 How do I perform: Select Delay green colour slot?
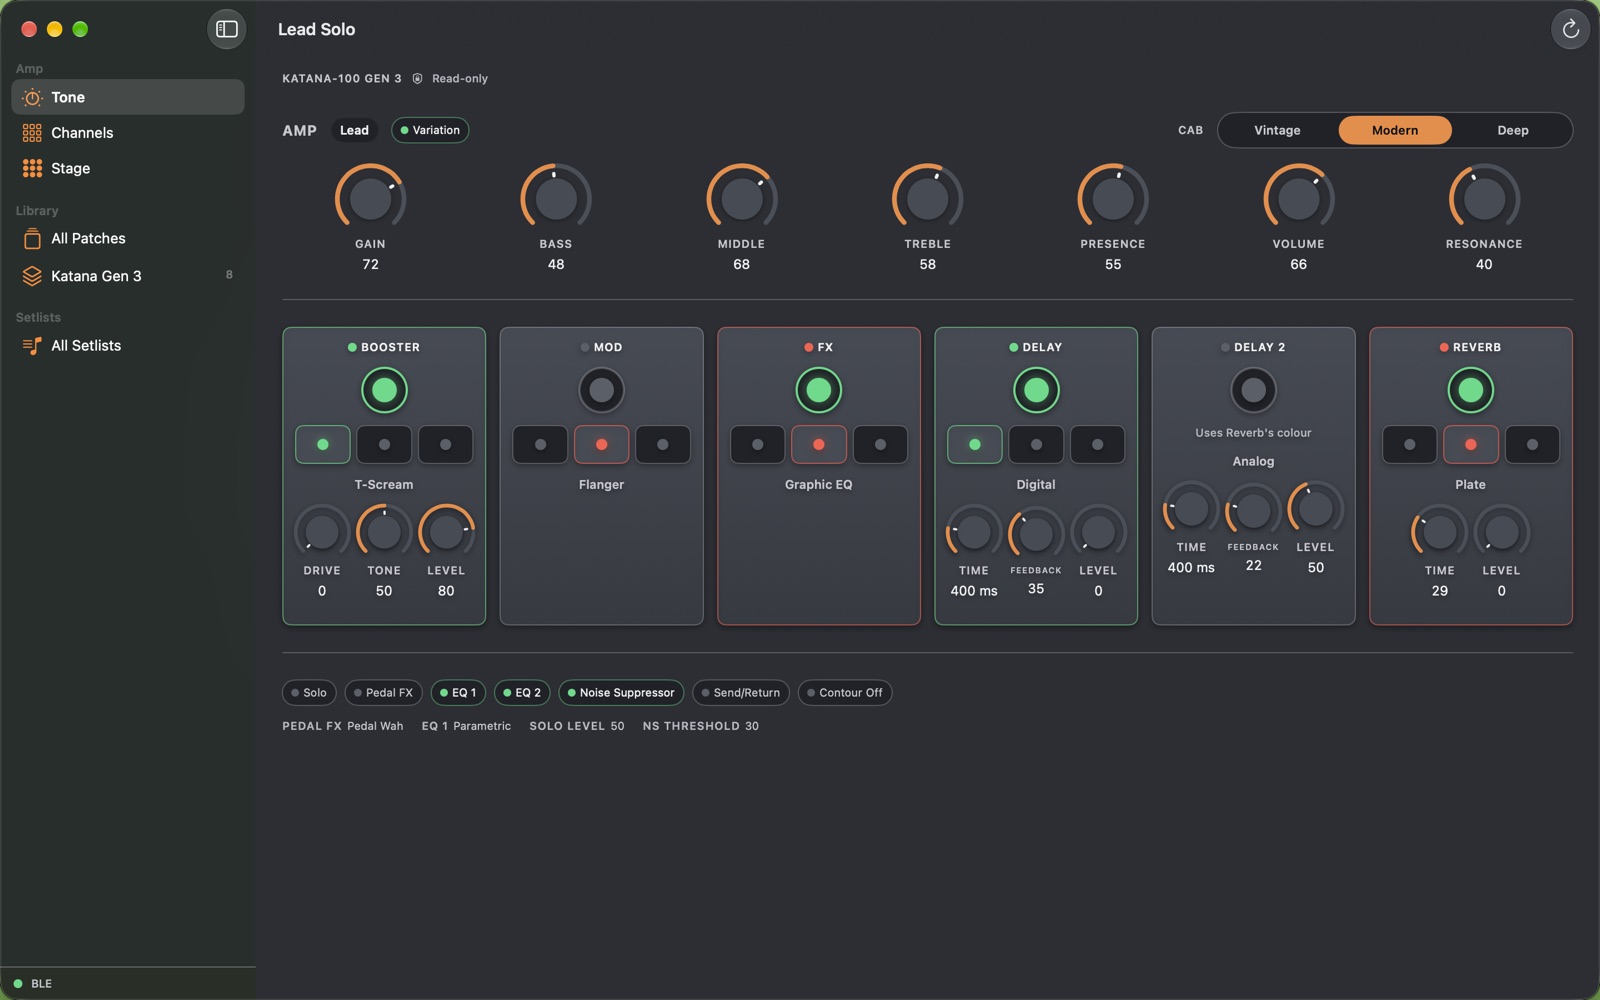(x=975, y=445)
